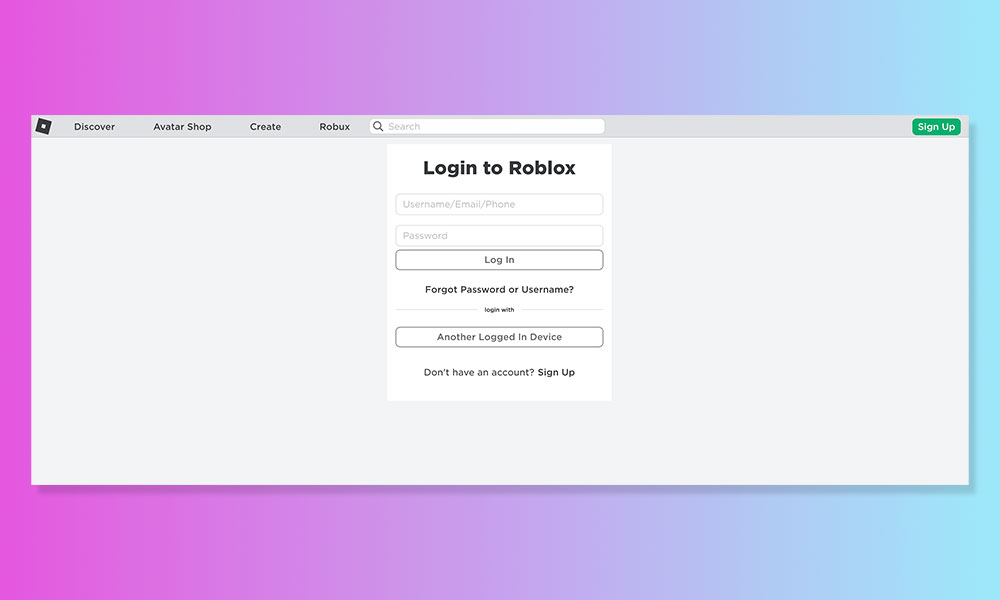The width and height of the screenshot is (1000, 600).
Task: Select the Username/Email/Phone field
Action: [x=499, y=204]
